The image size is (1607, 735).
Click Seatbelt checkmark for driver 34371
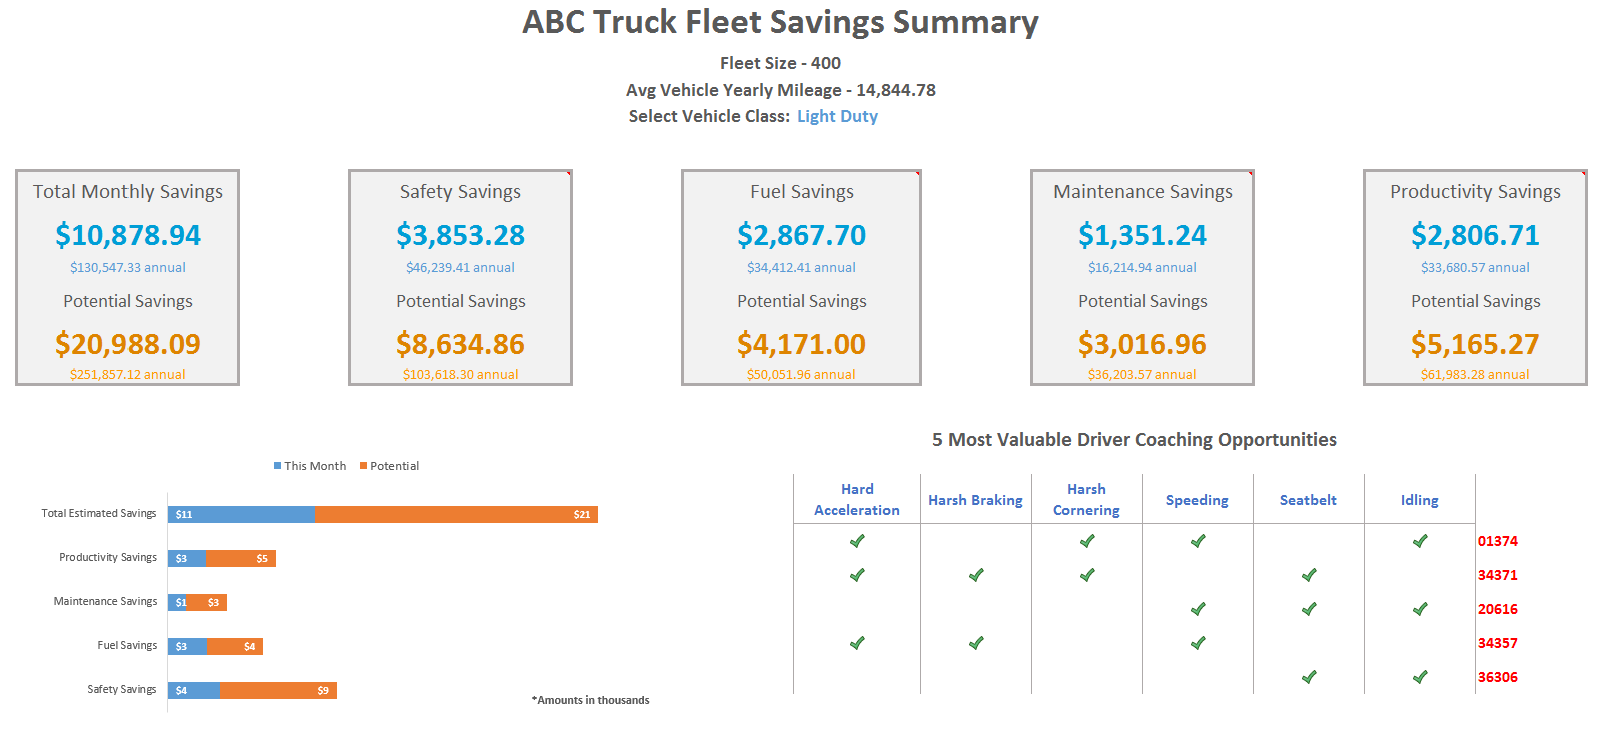[x=1309, y=575]
